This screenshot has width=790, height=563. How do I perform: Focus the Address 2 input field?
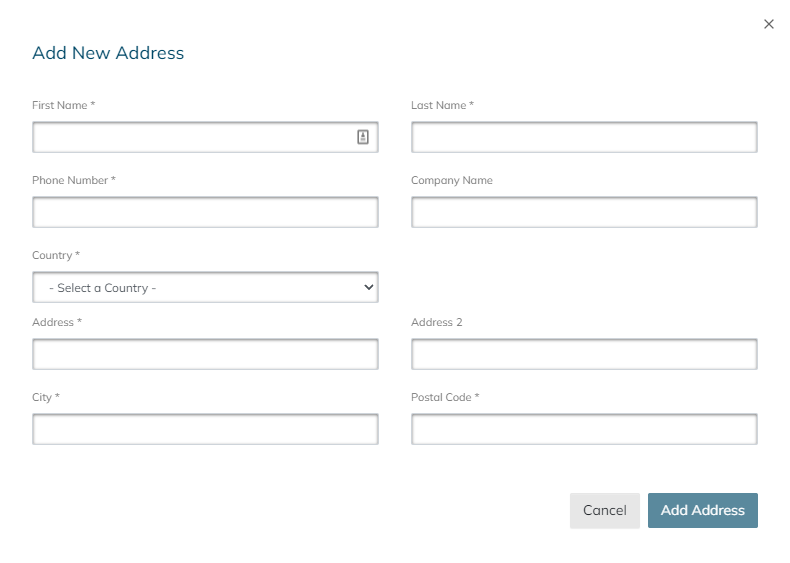[x=584, y=354]
